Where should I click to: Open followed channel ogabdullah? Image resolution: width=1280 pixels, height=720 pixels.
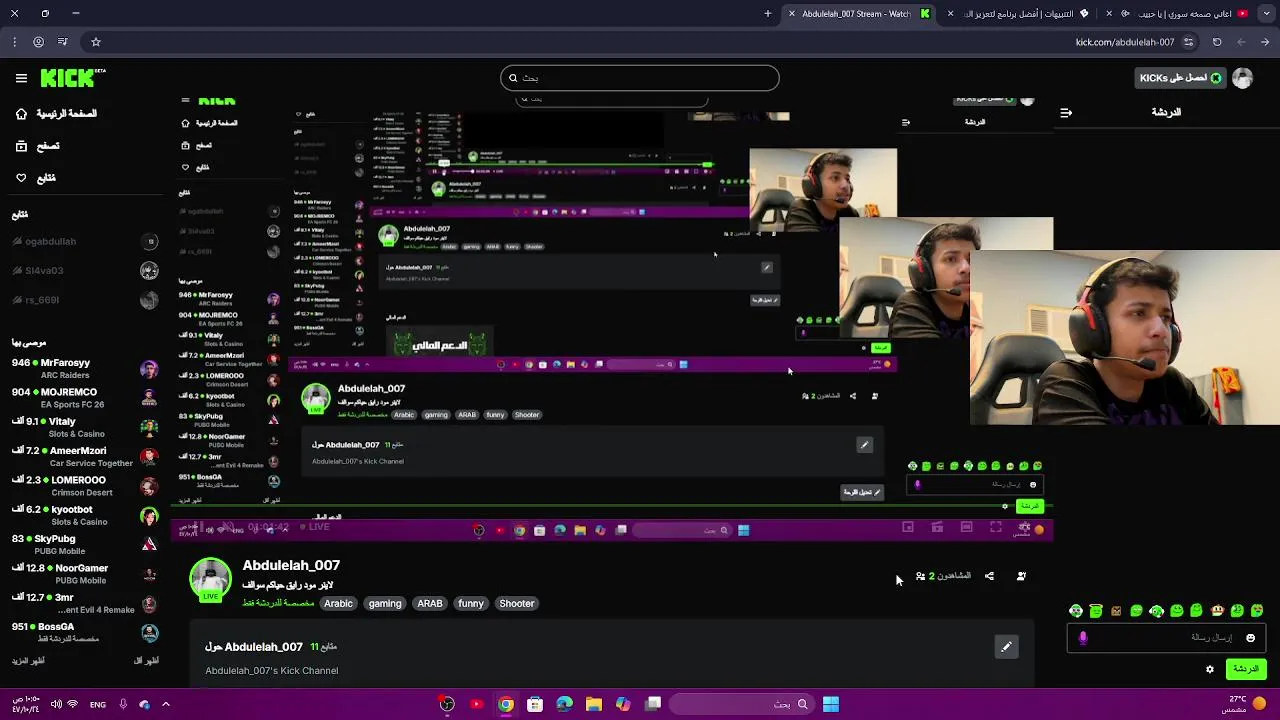pos(86,241)
